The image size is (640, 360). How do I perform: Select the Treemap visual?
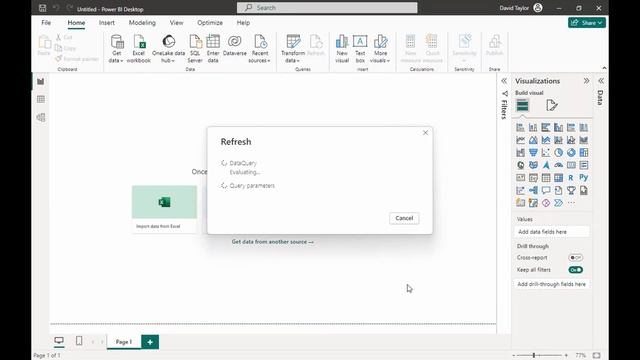pos(584,153)
